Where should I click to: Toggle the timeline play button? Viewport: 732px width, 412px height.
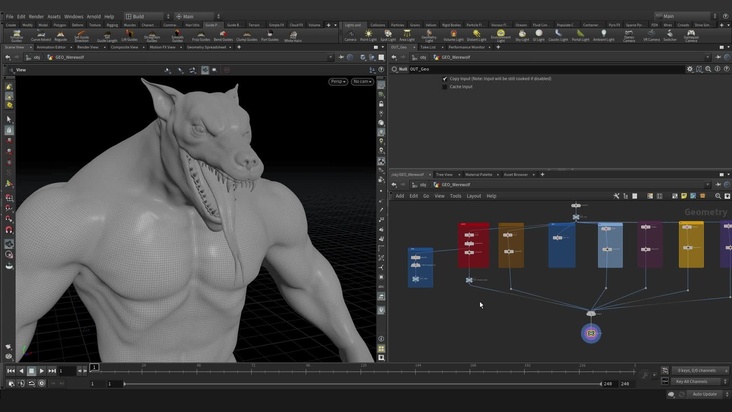[42, 371]
